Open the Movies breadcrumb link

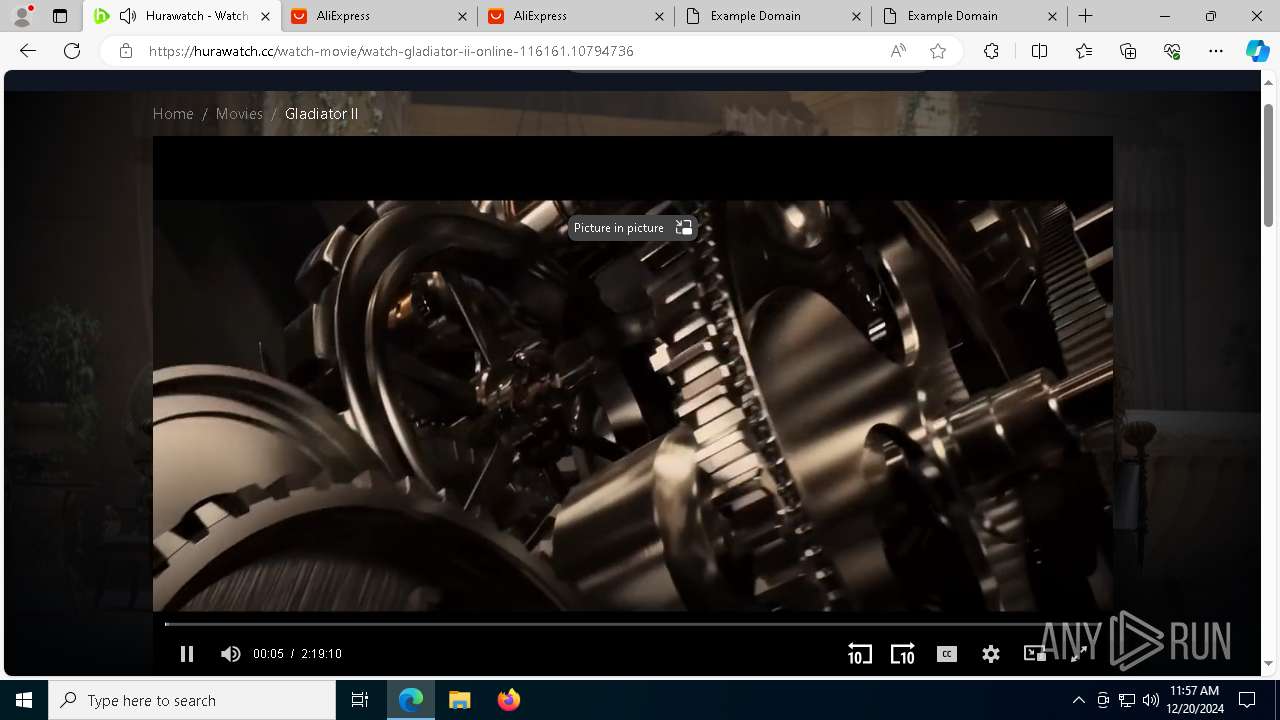pyautogui.click(x=239, y=114)
